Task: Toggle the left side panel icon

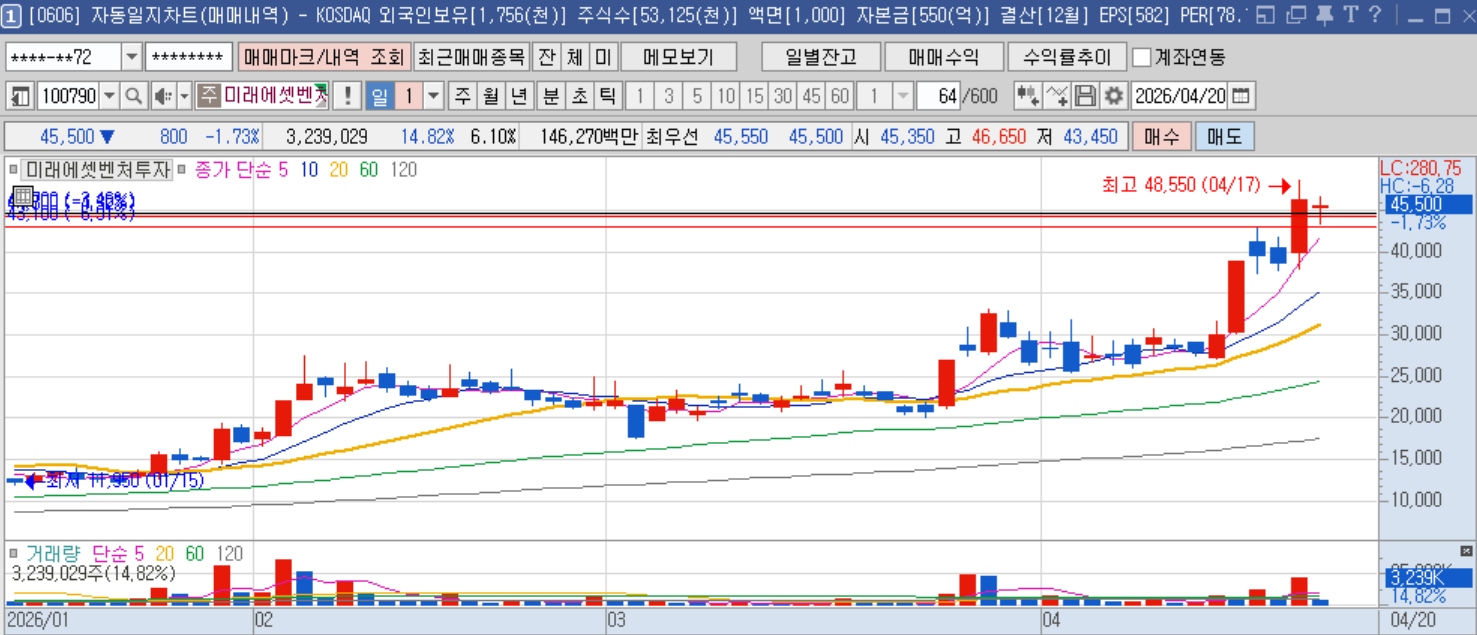Action: [20, 97]
